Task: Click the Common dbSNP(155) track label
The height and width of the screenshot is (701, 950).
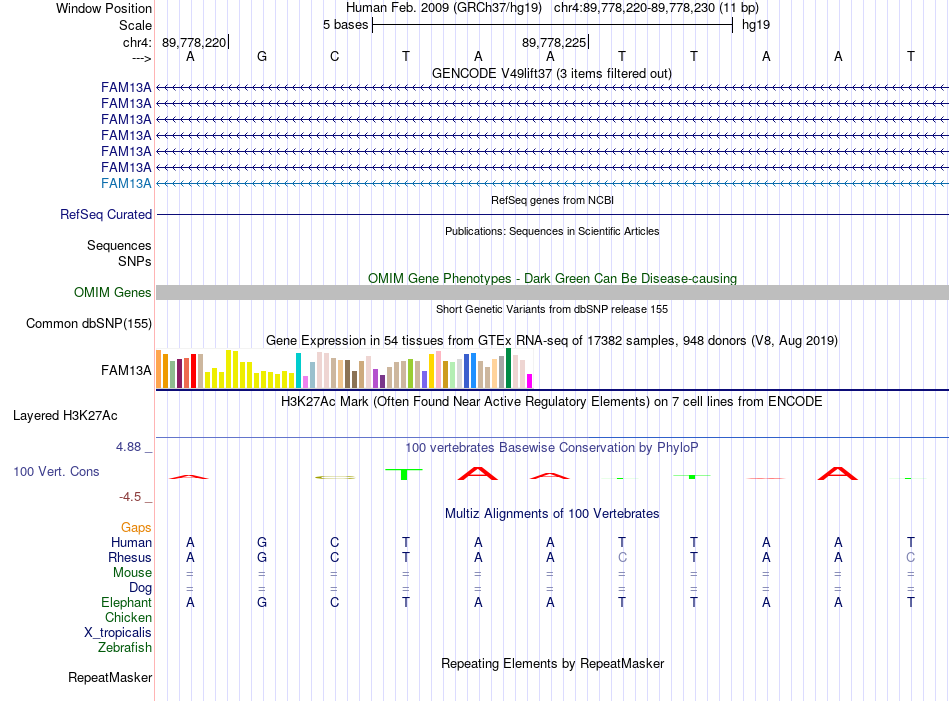Action: (x=88, y=324)
